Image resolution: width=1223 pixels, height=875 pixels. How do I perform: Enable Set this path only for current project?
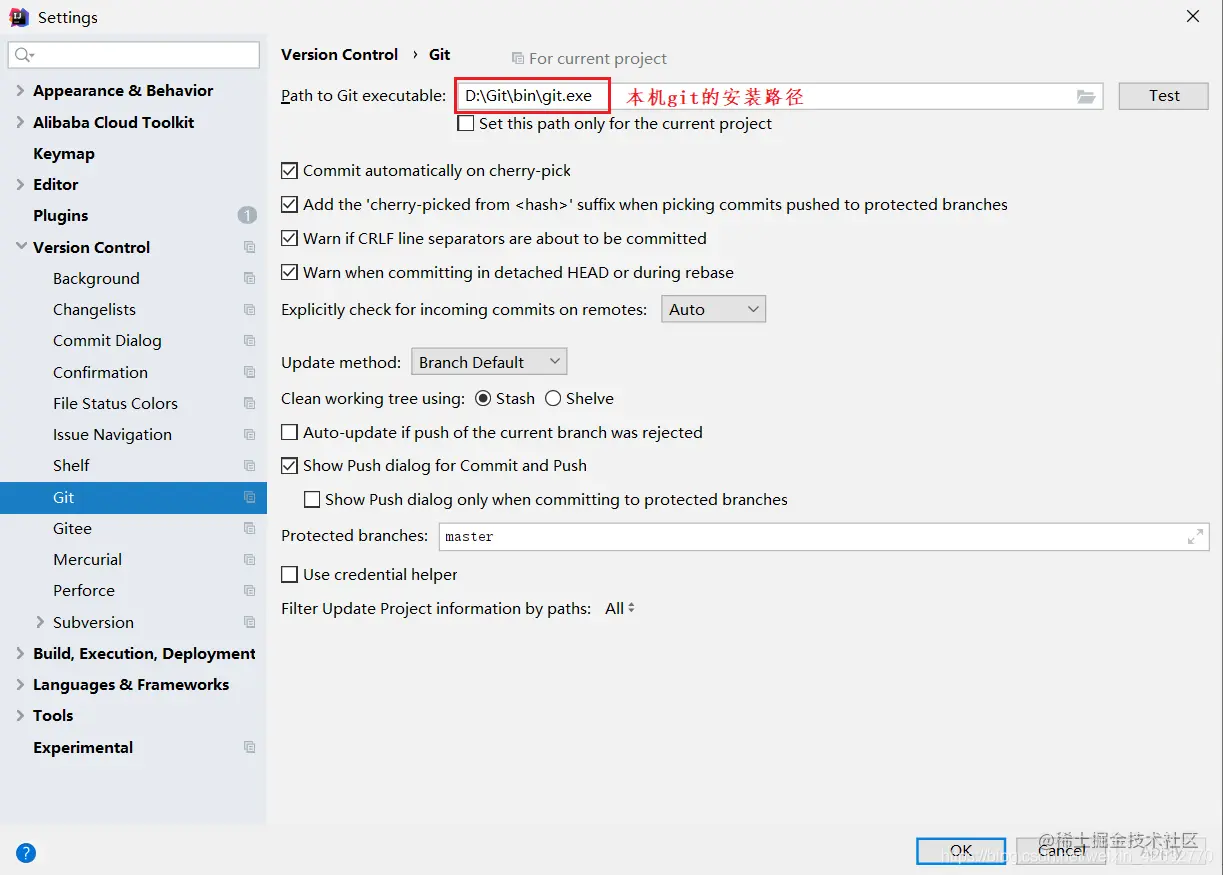465,124
